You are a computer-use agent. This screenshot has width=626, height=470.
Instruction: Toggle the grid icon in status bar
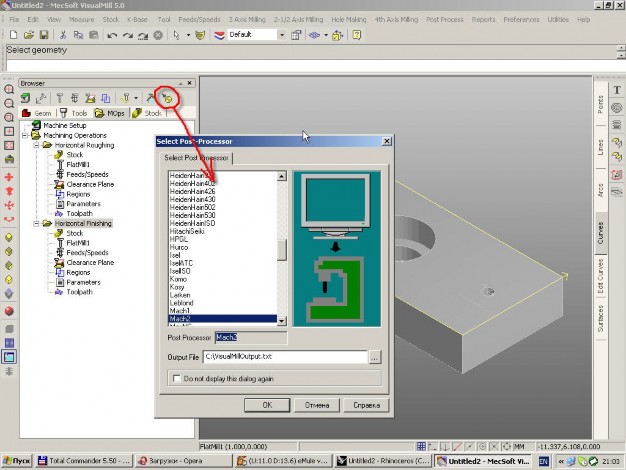coord(421,446)
